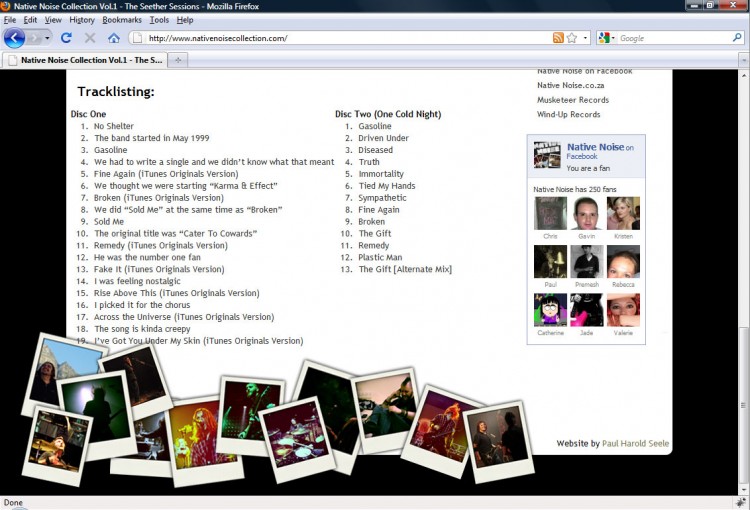The image size is (750, 510).
Task: Click "Tied My Hands" track
Action: (387, 186)
